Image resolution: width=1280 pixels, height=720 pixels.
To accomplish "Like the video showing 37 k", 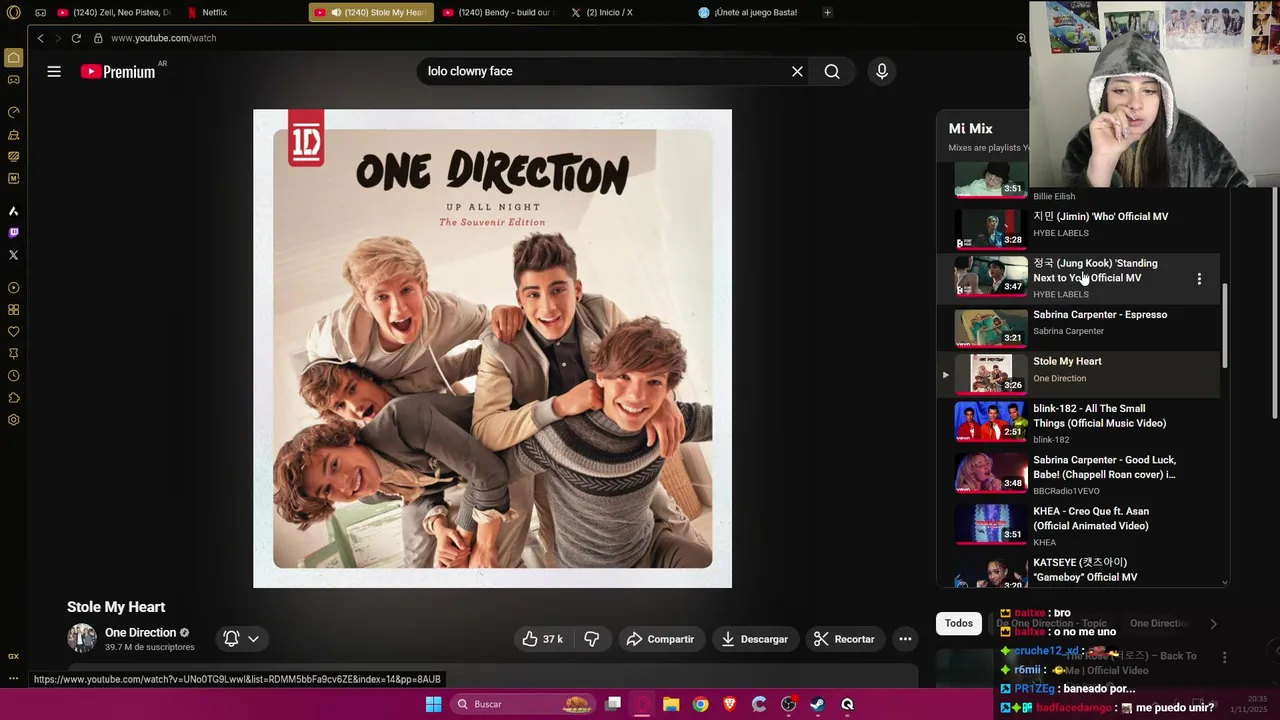I will pos(541,639).
